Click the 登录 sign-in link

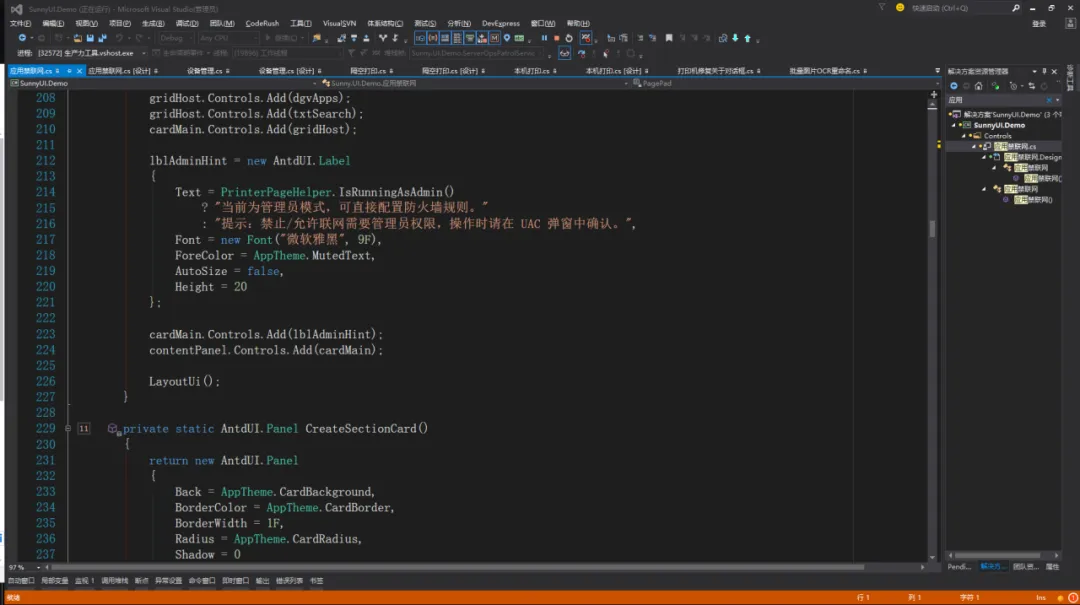click(1039, 24)
